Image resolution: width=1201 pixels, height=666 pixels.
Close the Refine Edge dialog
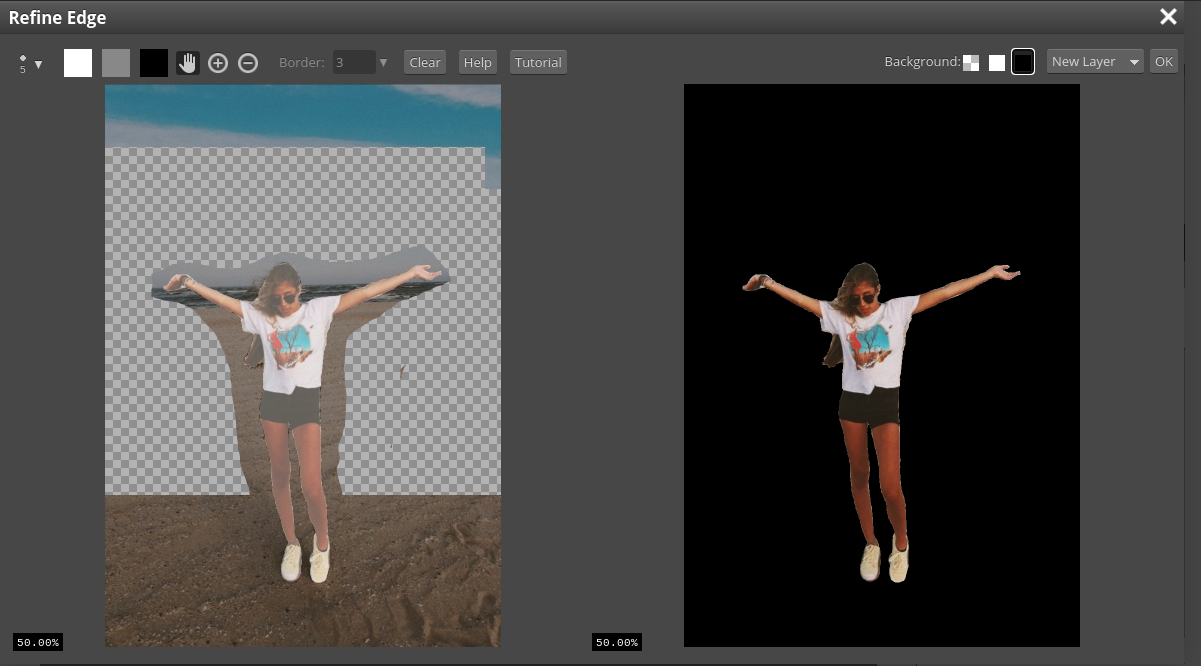[1168, 16]
